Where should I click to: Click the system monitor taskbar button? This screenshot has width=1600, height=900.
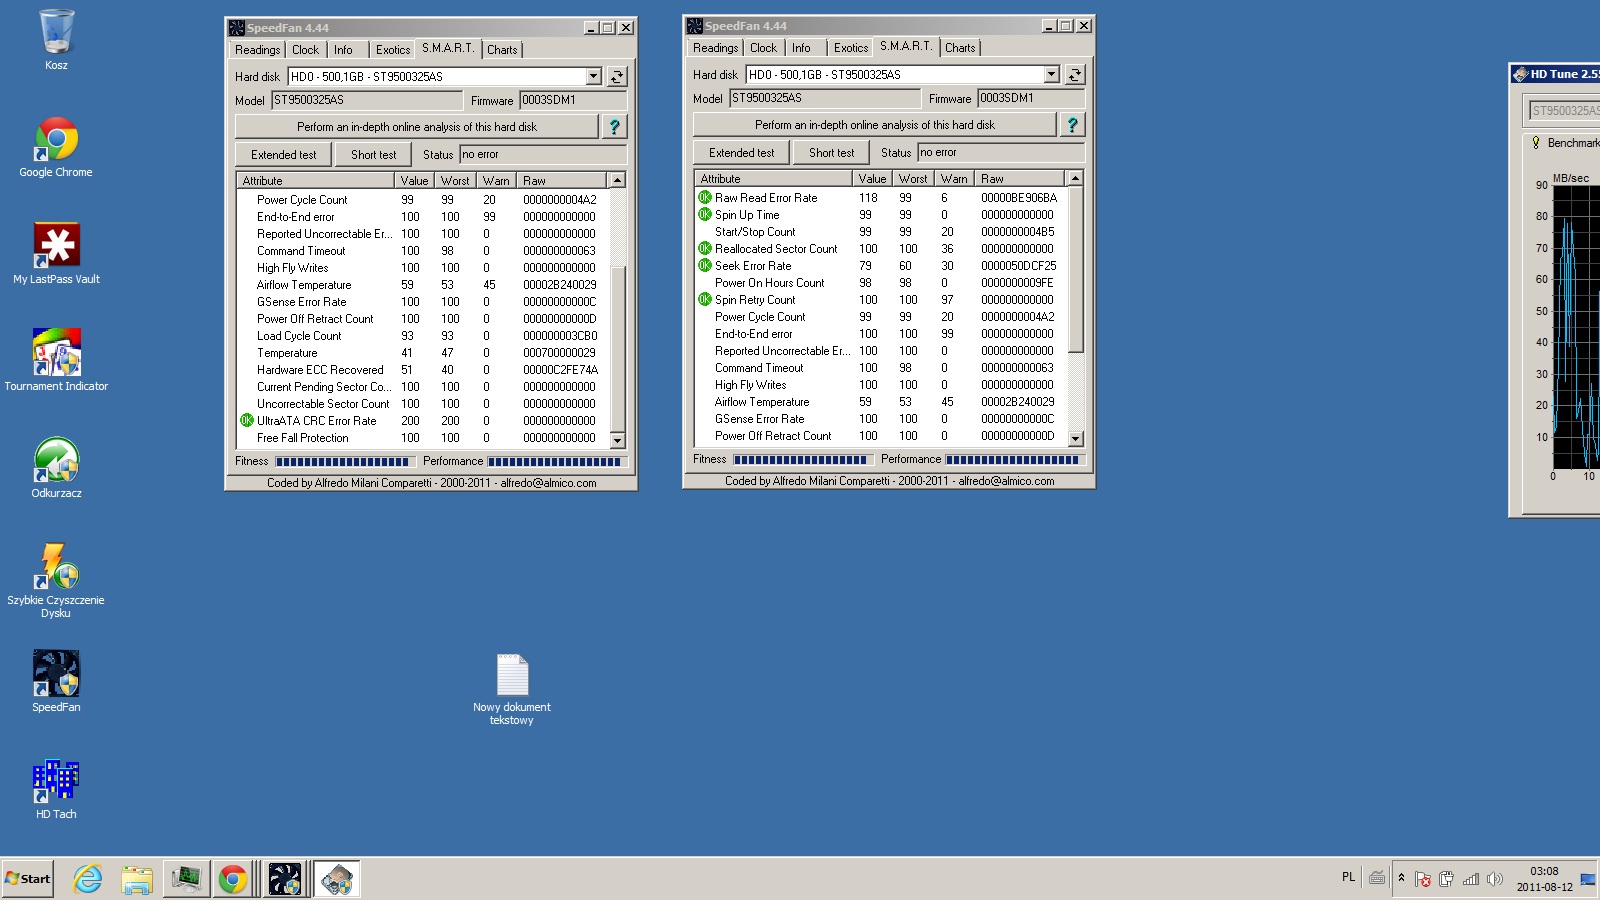click(x=186, y=879)
